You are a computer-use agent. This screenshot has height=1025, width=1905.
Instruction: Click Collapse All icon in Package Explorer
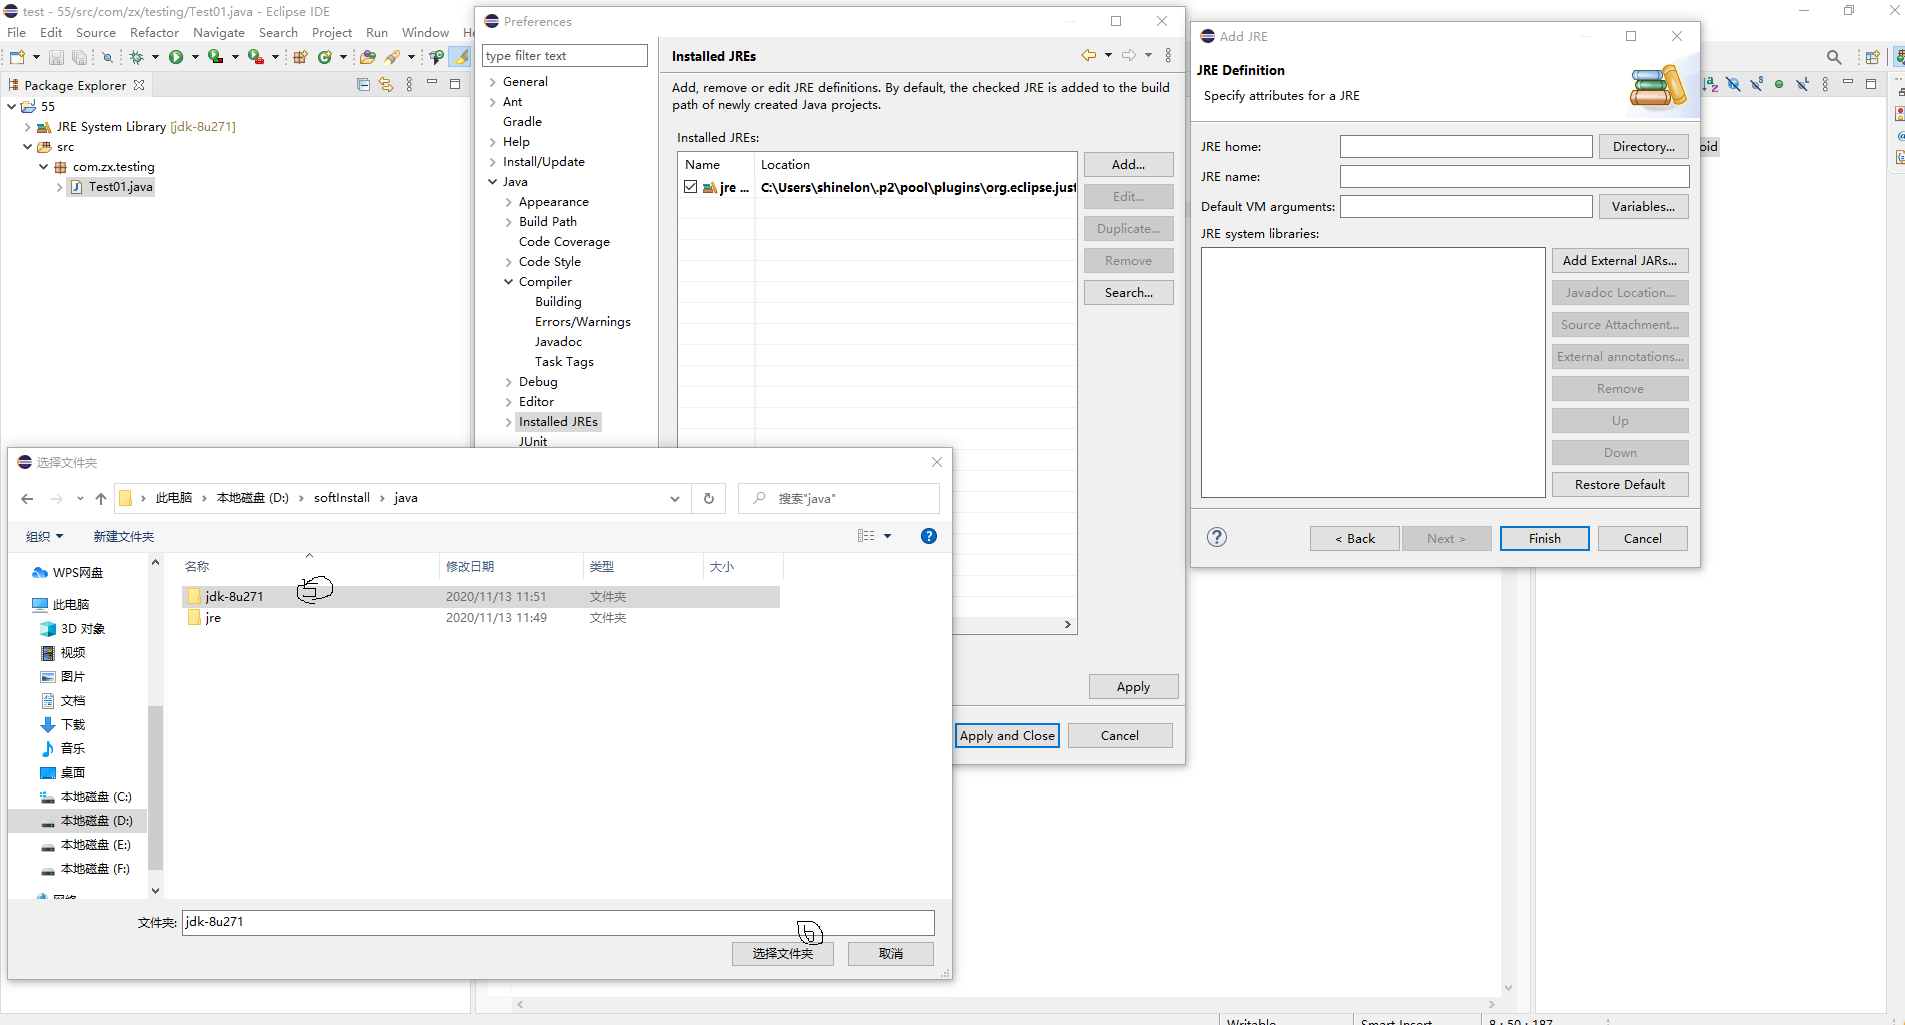pyautogui.click(x=363, y=85)
